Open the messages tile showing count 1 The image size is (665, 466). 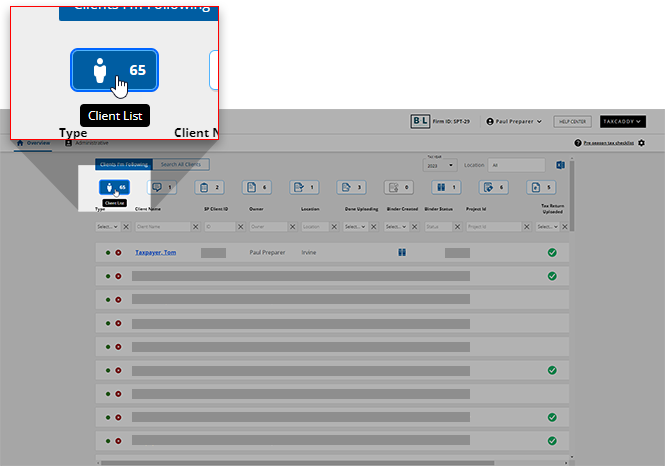pyautogui.click(x=162, y=187)
